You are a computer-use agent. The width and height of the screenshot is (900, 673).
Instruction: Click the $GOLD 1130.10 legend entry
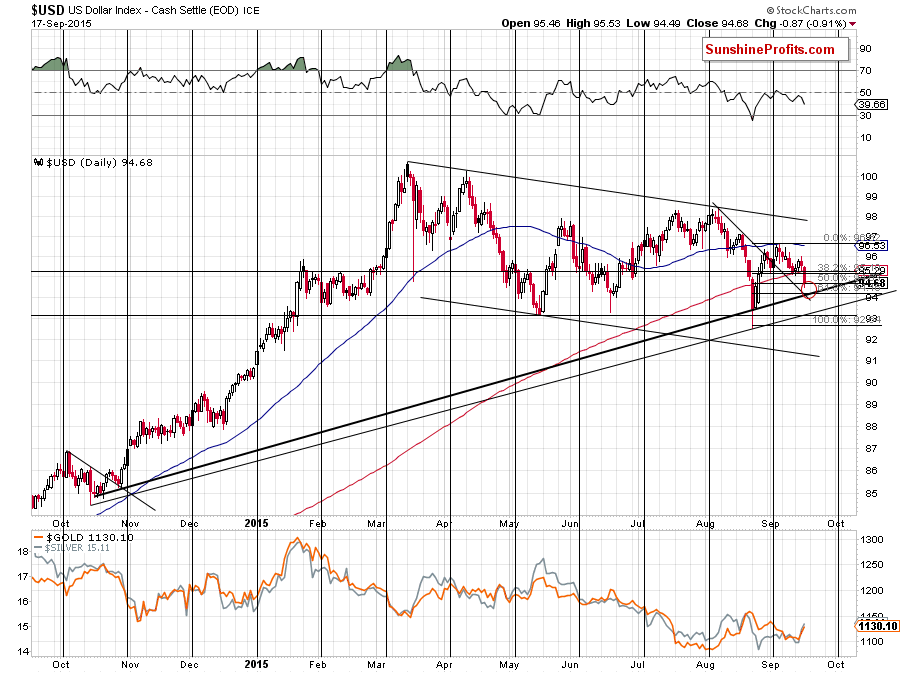pos(83,538)
